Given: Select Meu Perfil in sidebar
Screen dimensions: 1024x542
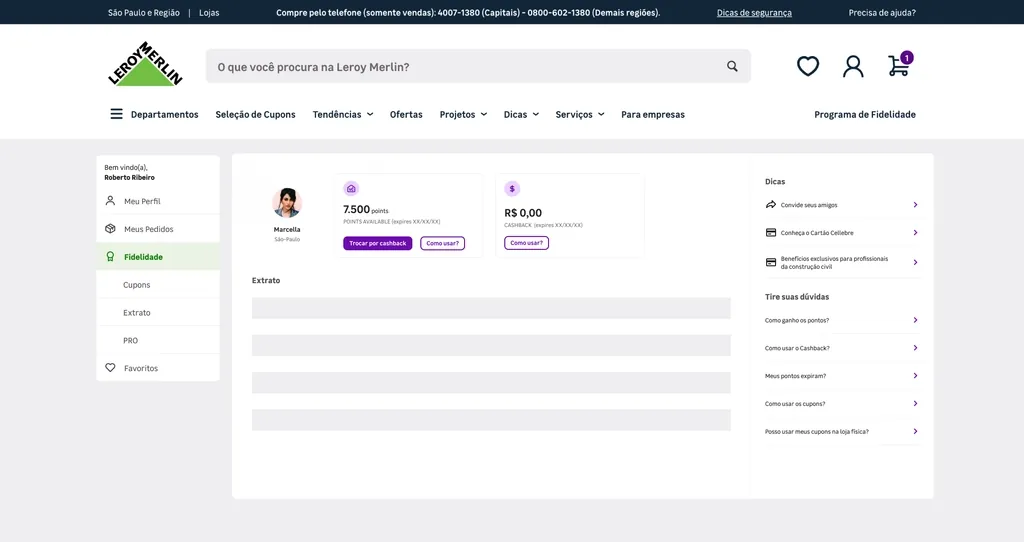Looking at the screenshot, I should tap(158, 201).
